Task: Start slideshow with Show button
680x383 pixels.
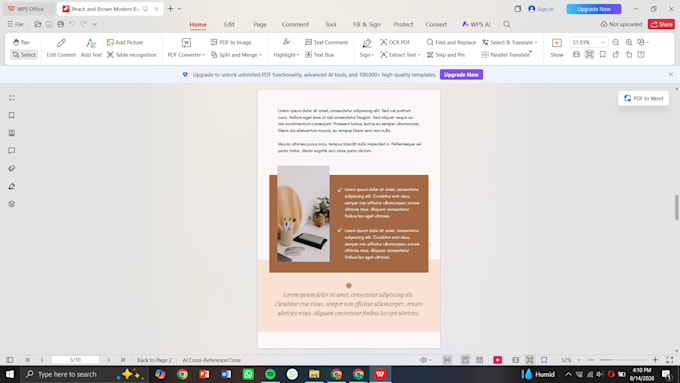Action: click(x=557, y=48)
